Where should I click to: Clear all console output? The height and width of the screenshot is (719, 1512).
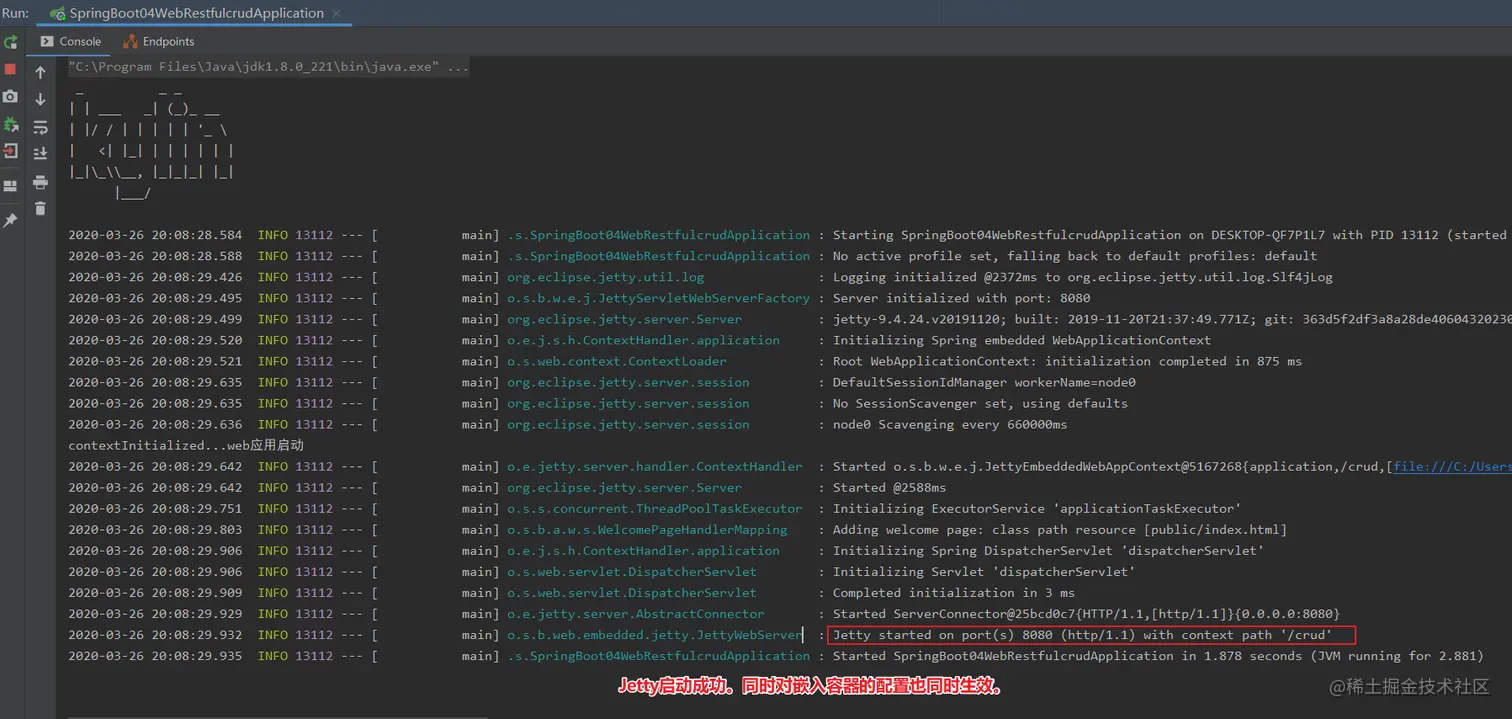pyautogui.click(x=40, y=208)
